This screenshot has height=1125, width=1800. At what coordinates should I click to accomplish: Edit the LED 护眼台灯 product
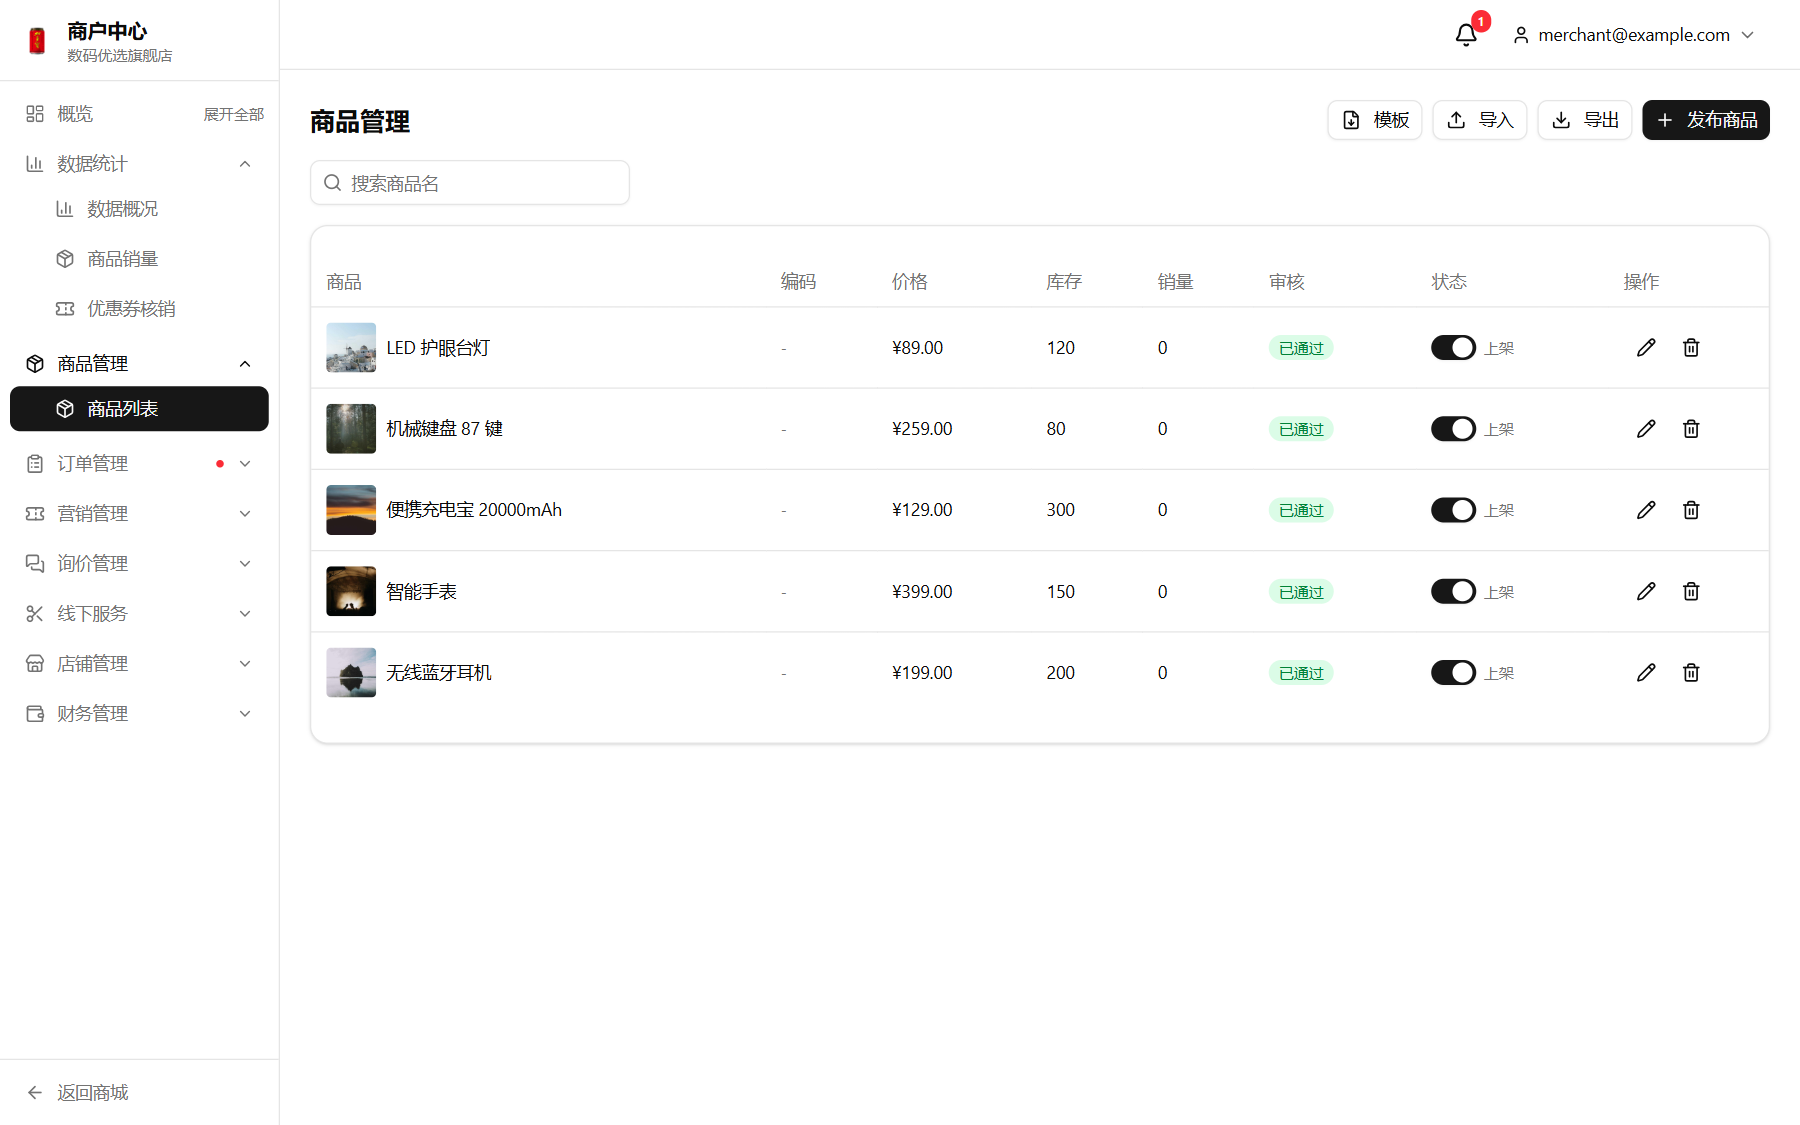[1646, 348]
